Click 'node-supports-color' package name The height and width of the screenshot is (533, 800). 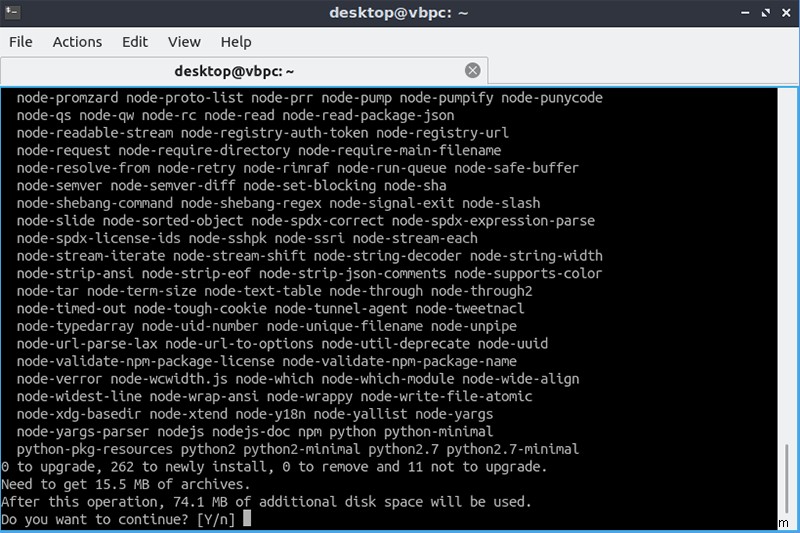pos(528,273)
